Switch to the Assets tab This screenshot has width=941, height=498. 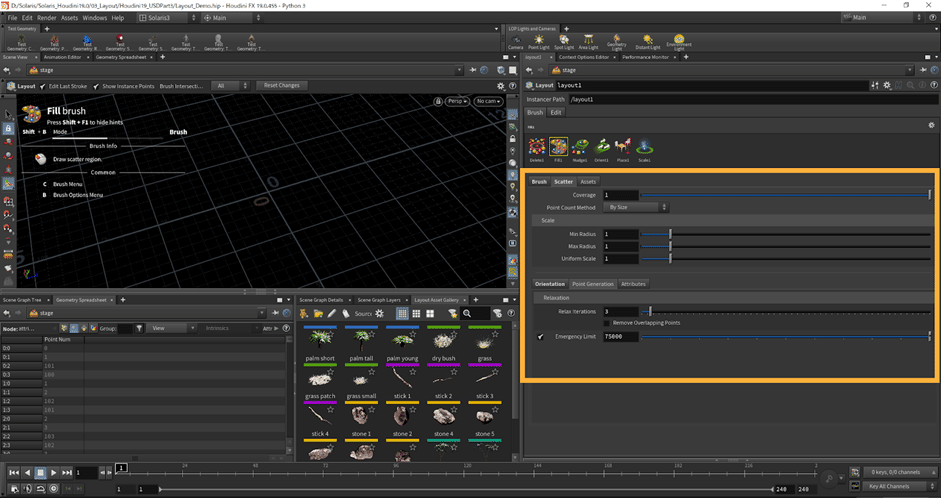click(588, 182)
